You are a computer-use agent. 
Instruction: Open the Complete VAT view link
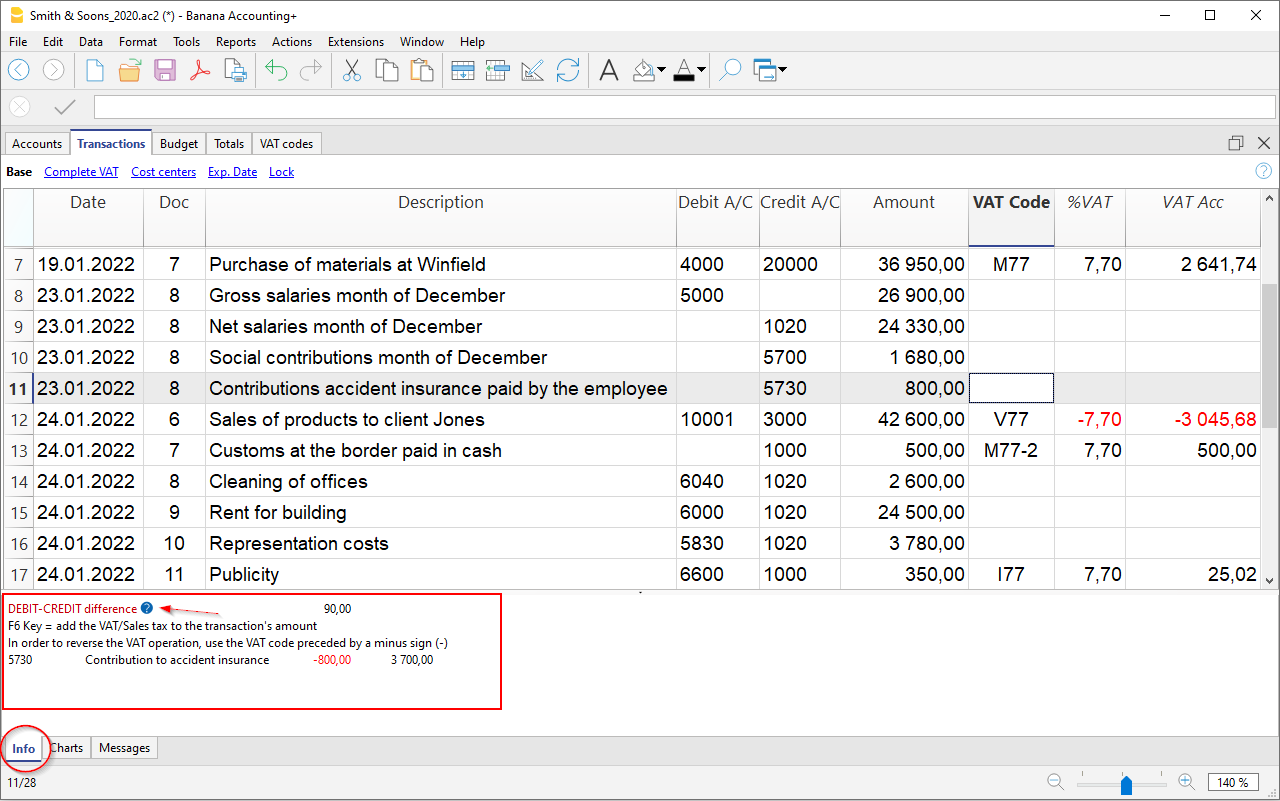81,172
